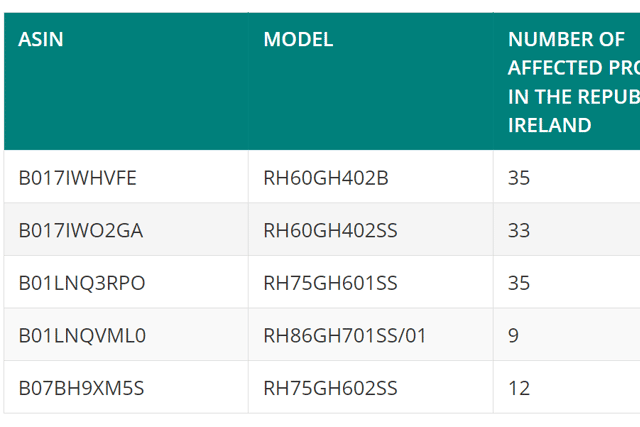Click value 35 in RH75GH601SS row
640x427 pixels.
tap(519, 283)
